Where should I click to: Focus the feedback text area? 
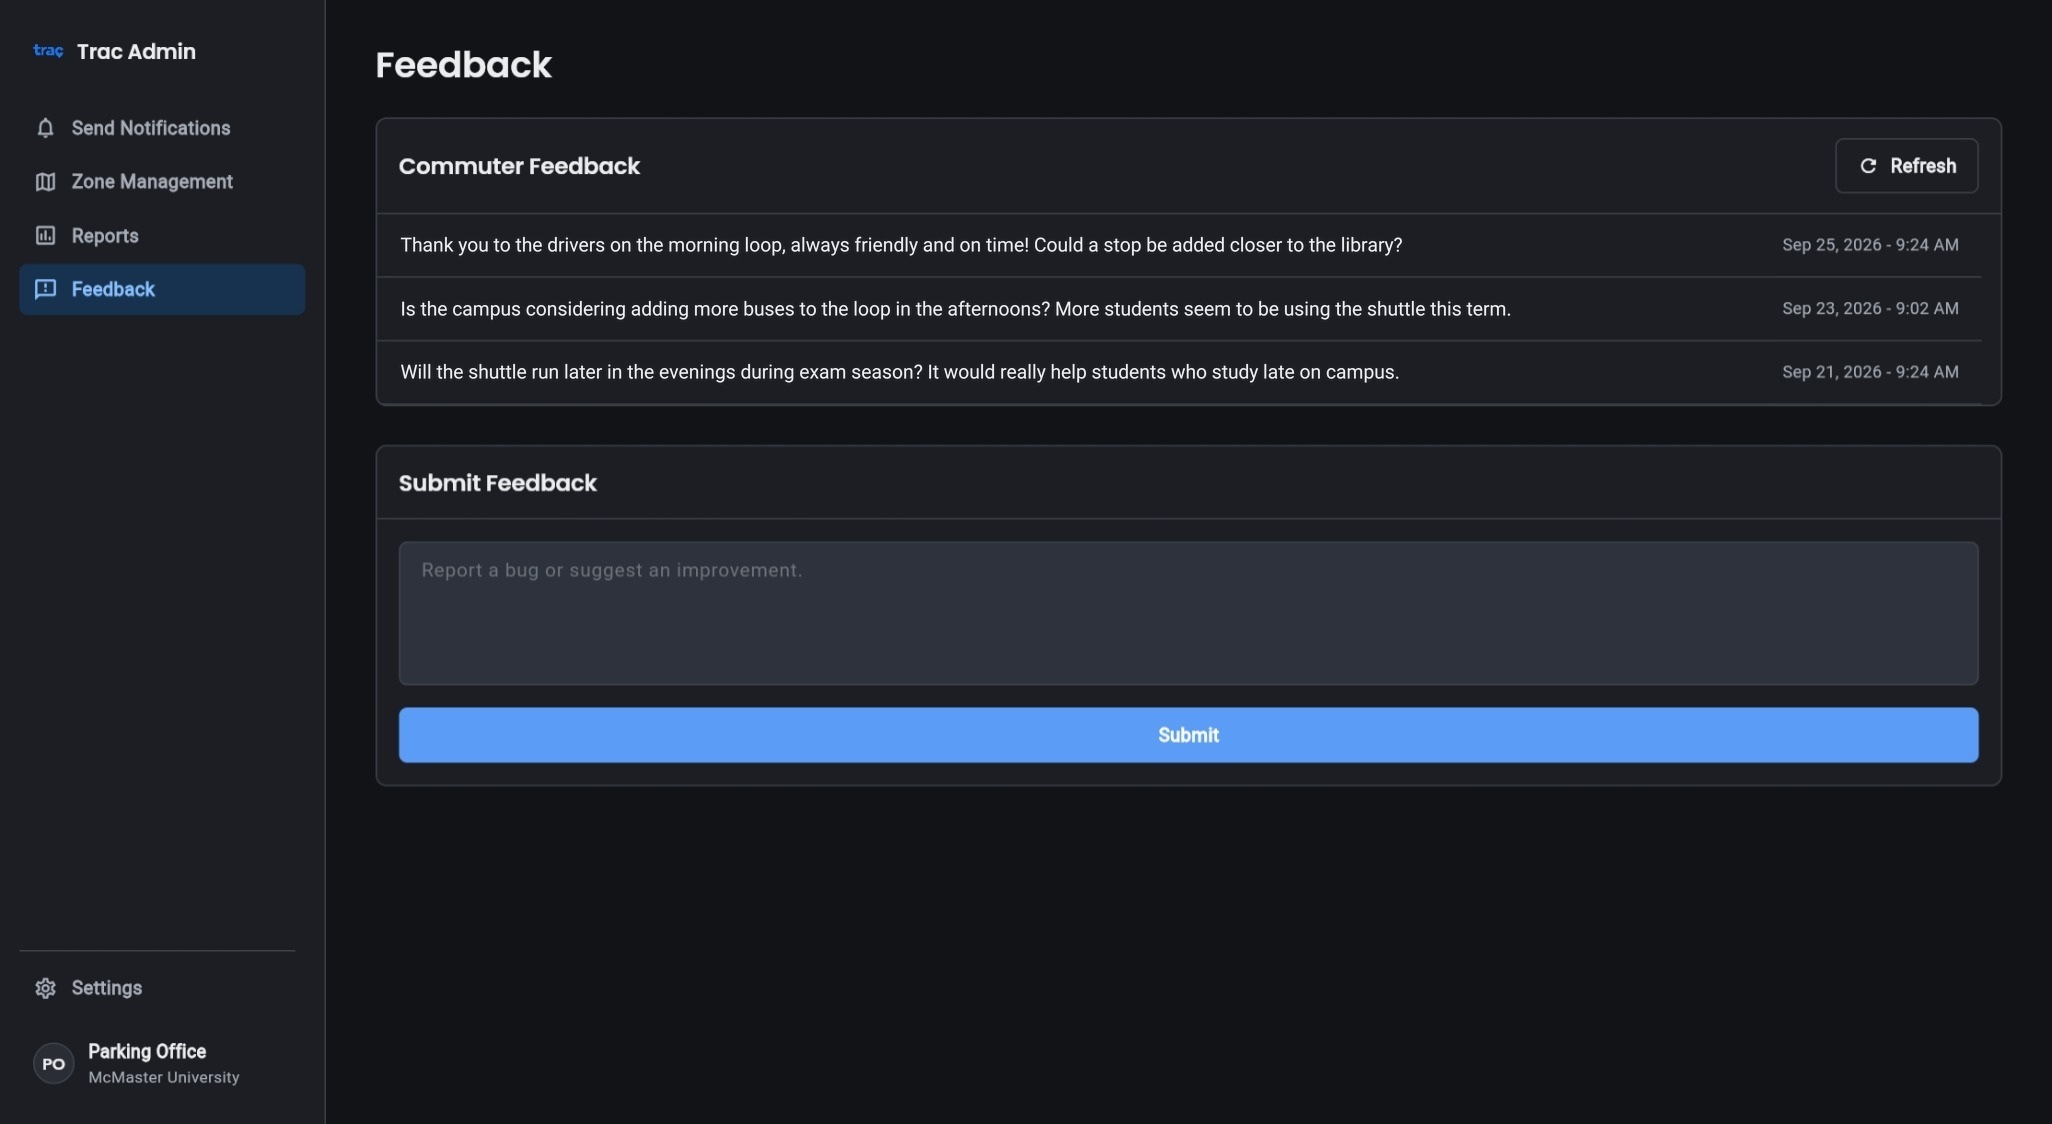(1188, 613)
